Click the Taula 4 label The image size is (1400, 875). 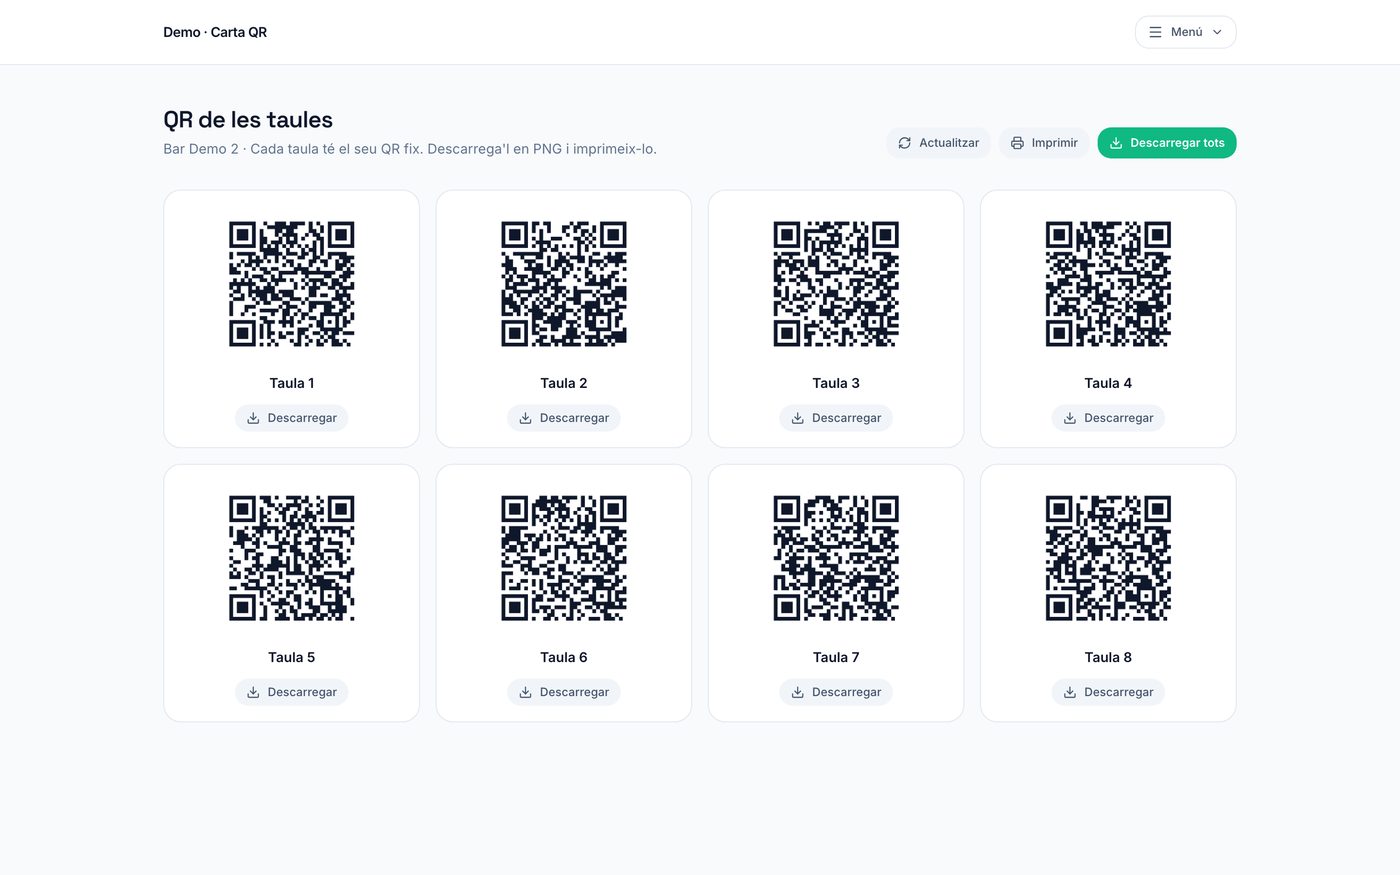[1108, 383]
